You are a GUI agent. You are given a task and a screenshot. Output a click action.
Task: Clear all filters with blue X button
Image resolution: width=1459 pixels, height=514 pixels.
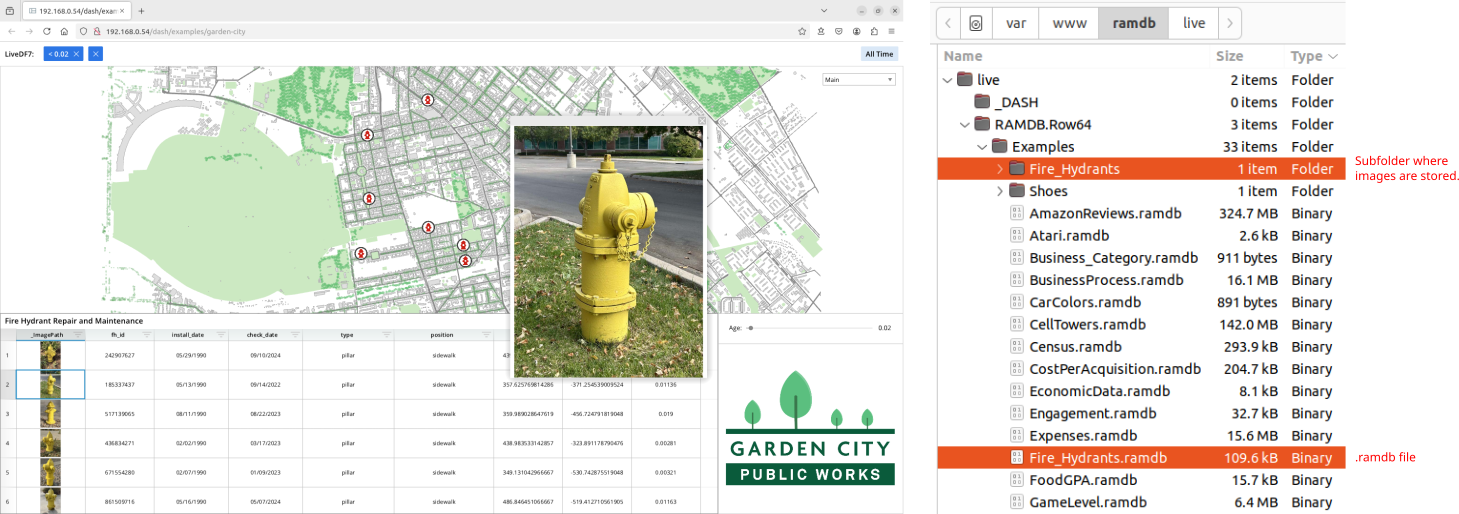tap(95, 54)
